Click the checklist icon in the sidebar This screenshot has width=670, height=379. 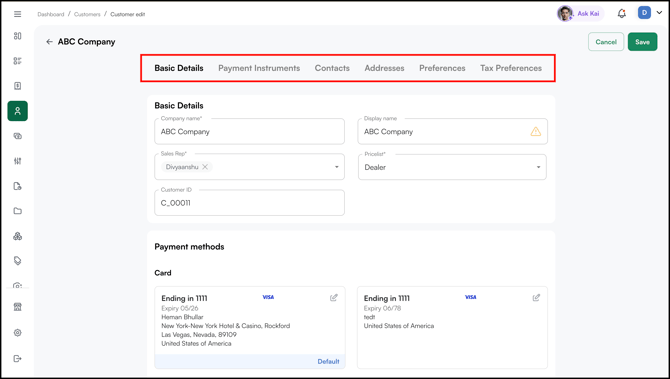(18, 61)
